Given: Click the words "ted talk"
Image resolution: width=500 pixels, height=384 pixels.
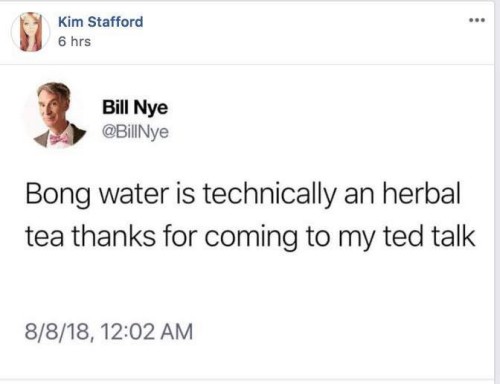Looking at the screenshot, I should (429, 236).
